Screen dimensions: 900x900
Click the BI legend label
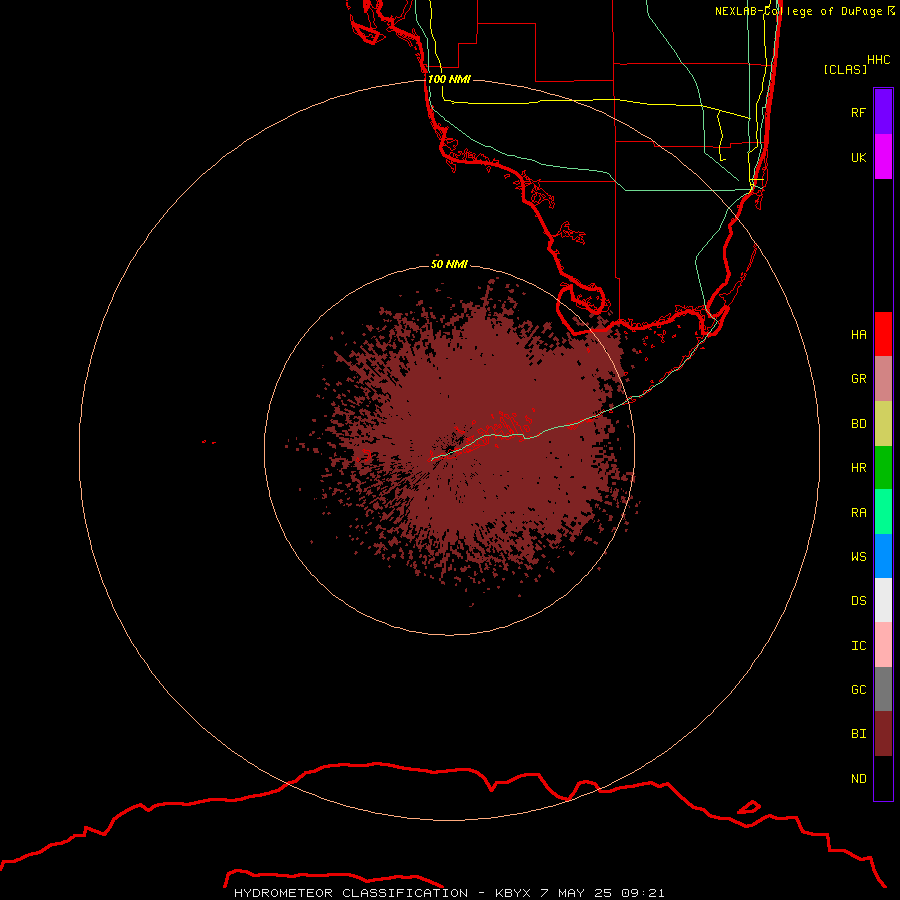[x=858, y=734]
